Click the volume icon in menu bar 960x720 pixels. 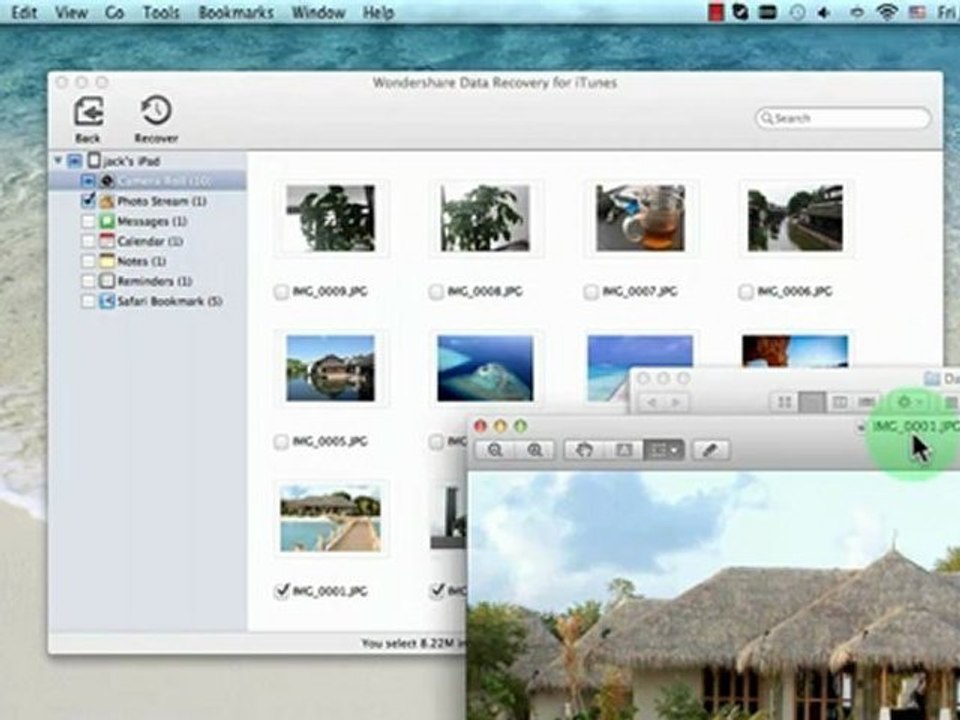[x=824, y=12]
